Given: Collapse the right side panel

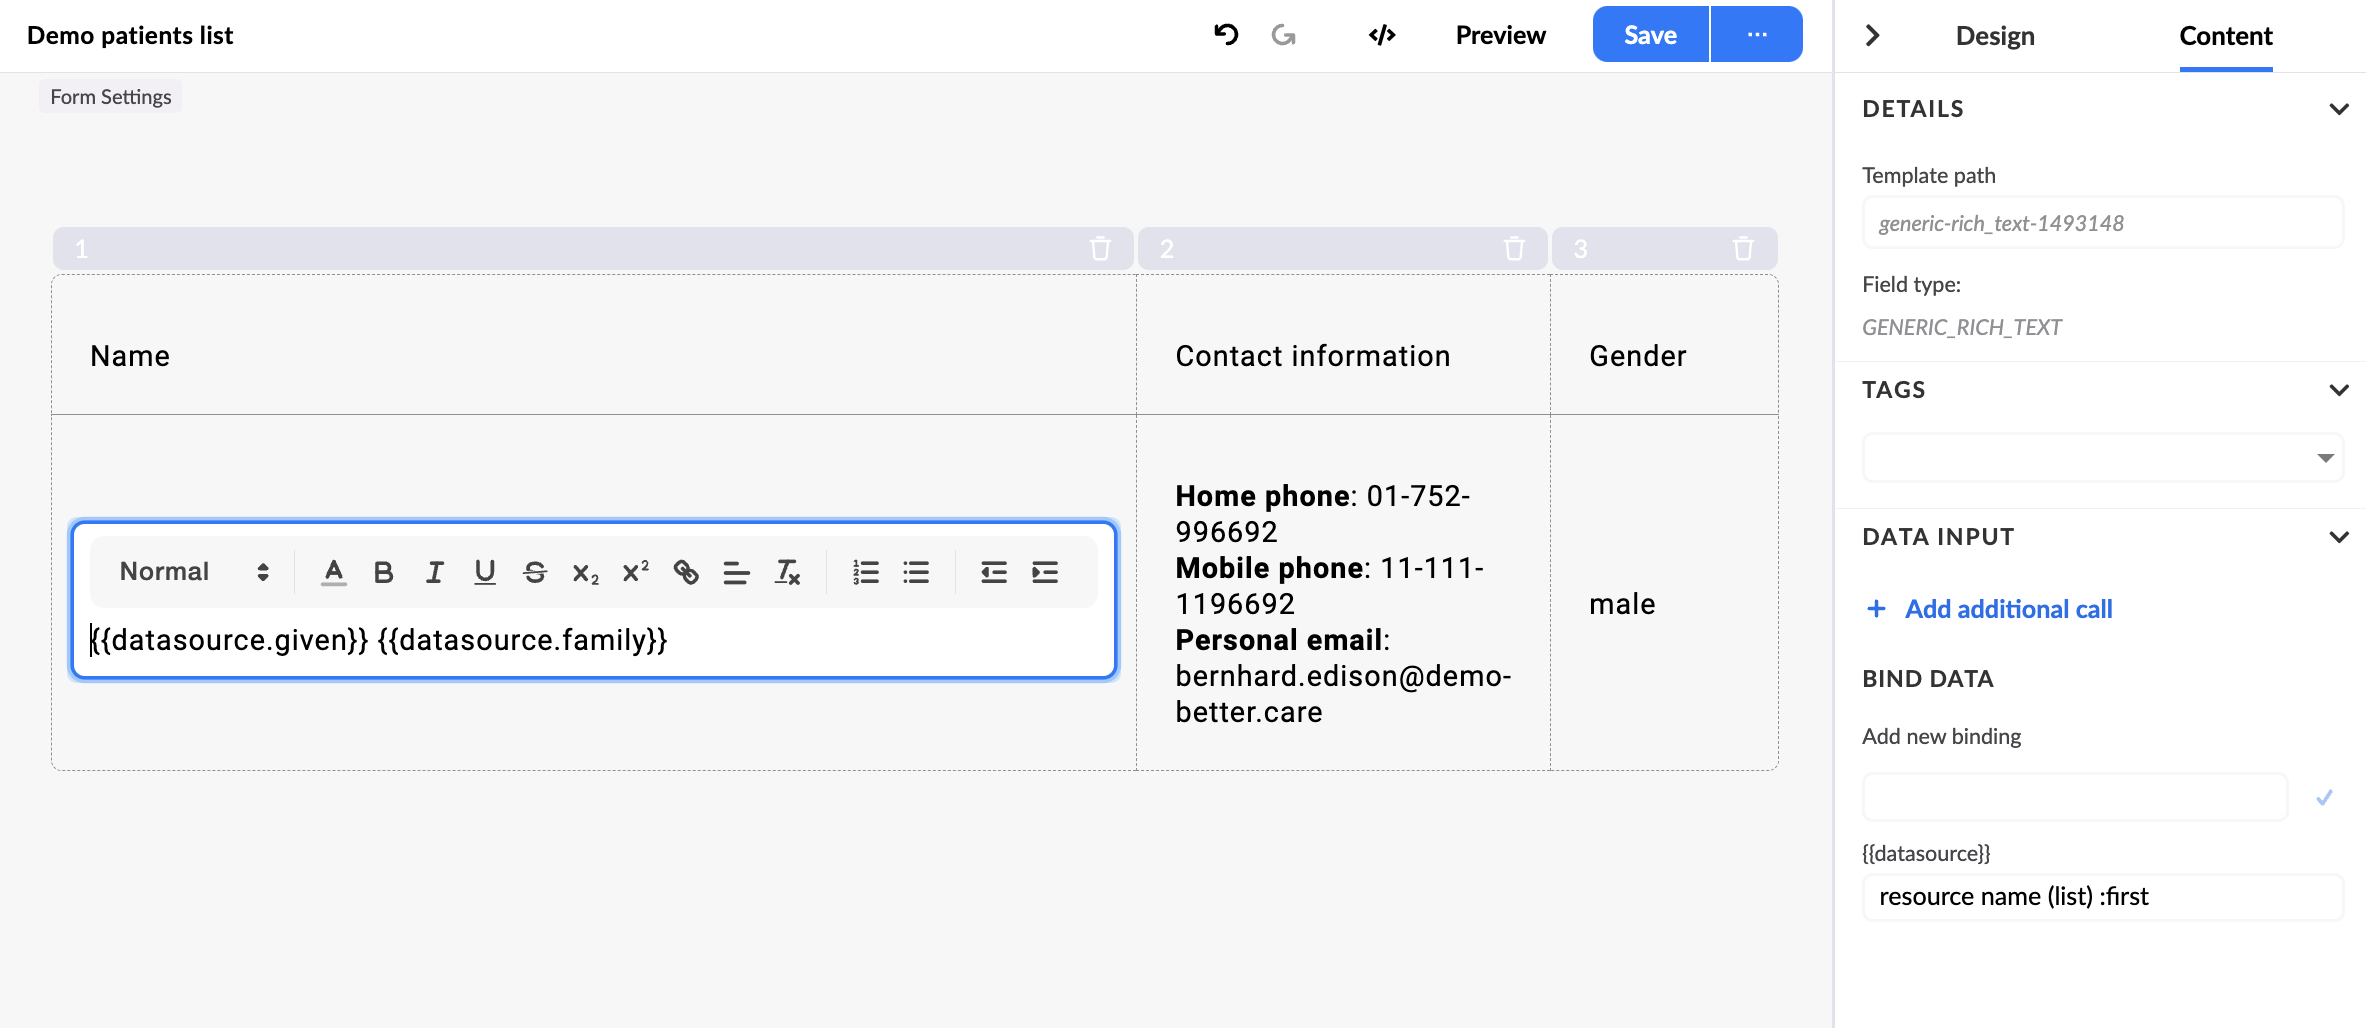Looking at the screenshot, I should click(x=1873, y=36).
